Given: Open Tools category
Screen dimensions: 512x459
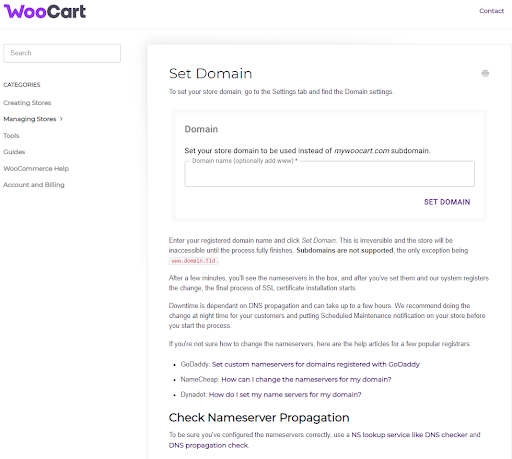Looking at the screenshot, I should pos(11,136).
